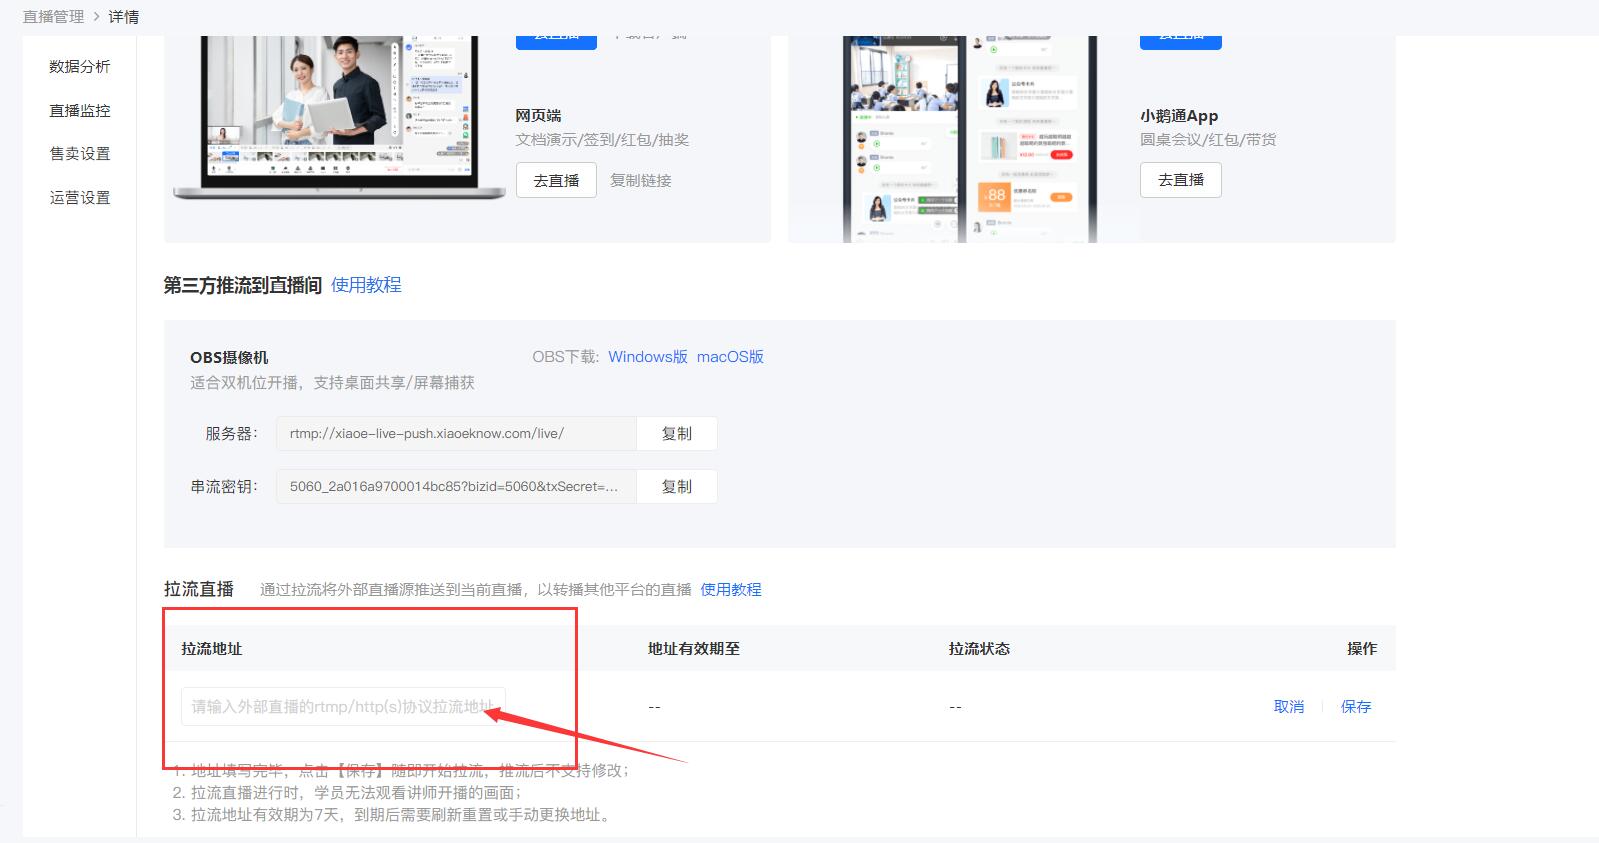Open 使用教程 for 第三方推流到直播间
The width and height of the screenshot is (1599, 843).
366,285
